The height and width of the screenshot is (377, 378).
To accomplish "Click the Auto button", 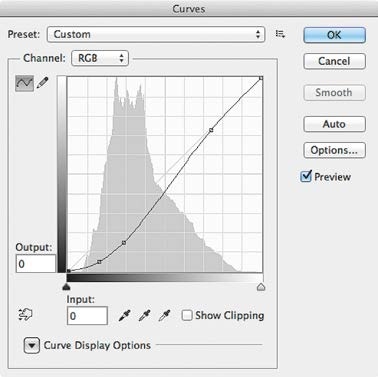I will point(334,124).
